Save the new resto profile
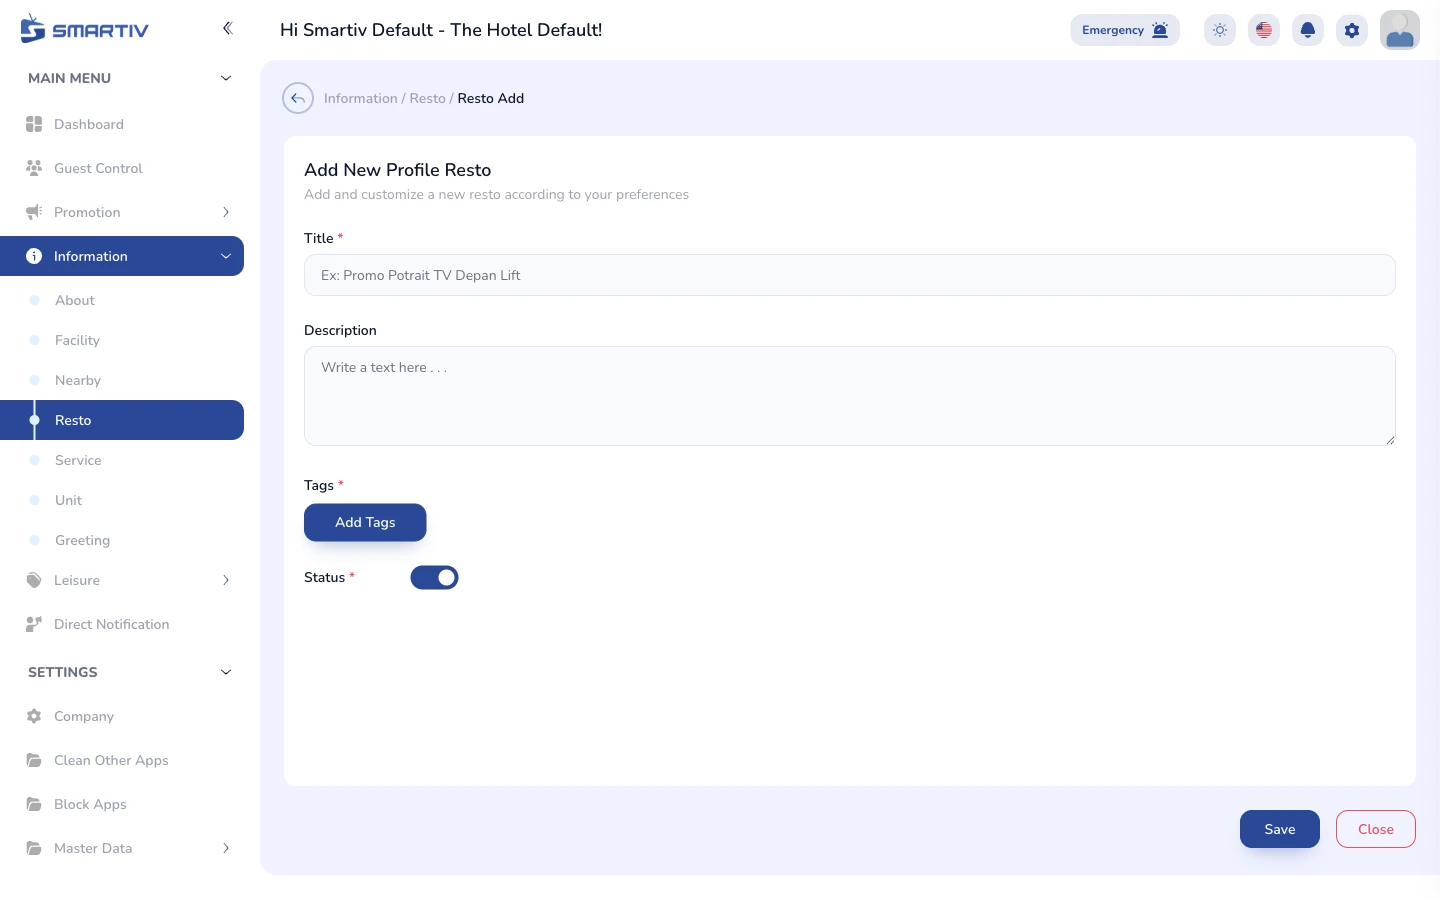Image resolution: width=1440 pixels, height=900 pixels. (1280, 829)
